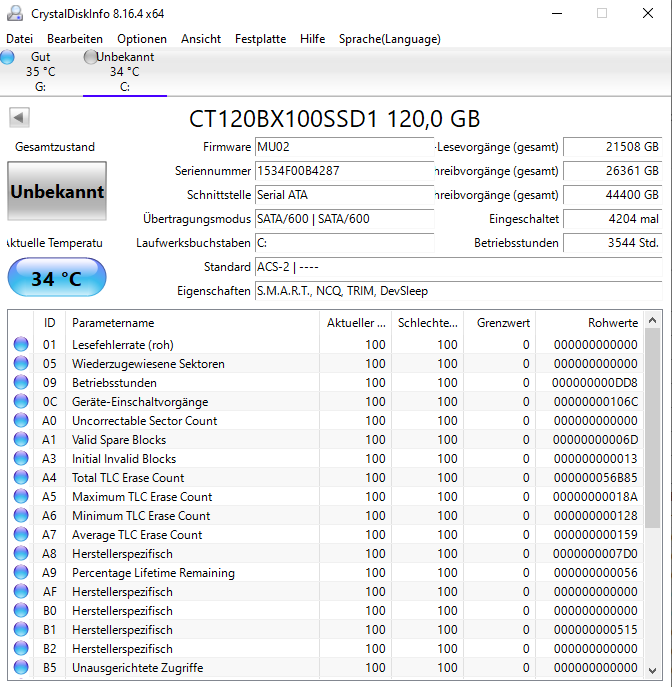
Task: Click status orb for Uncorrectable Sector Count
Action: point(21,421)
